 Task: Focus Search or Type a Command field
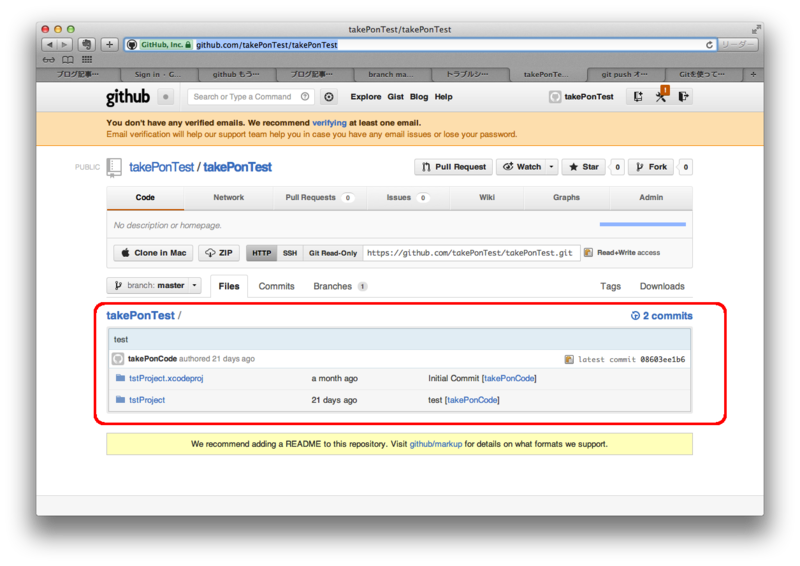point(250,96)
